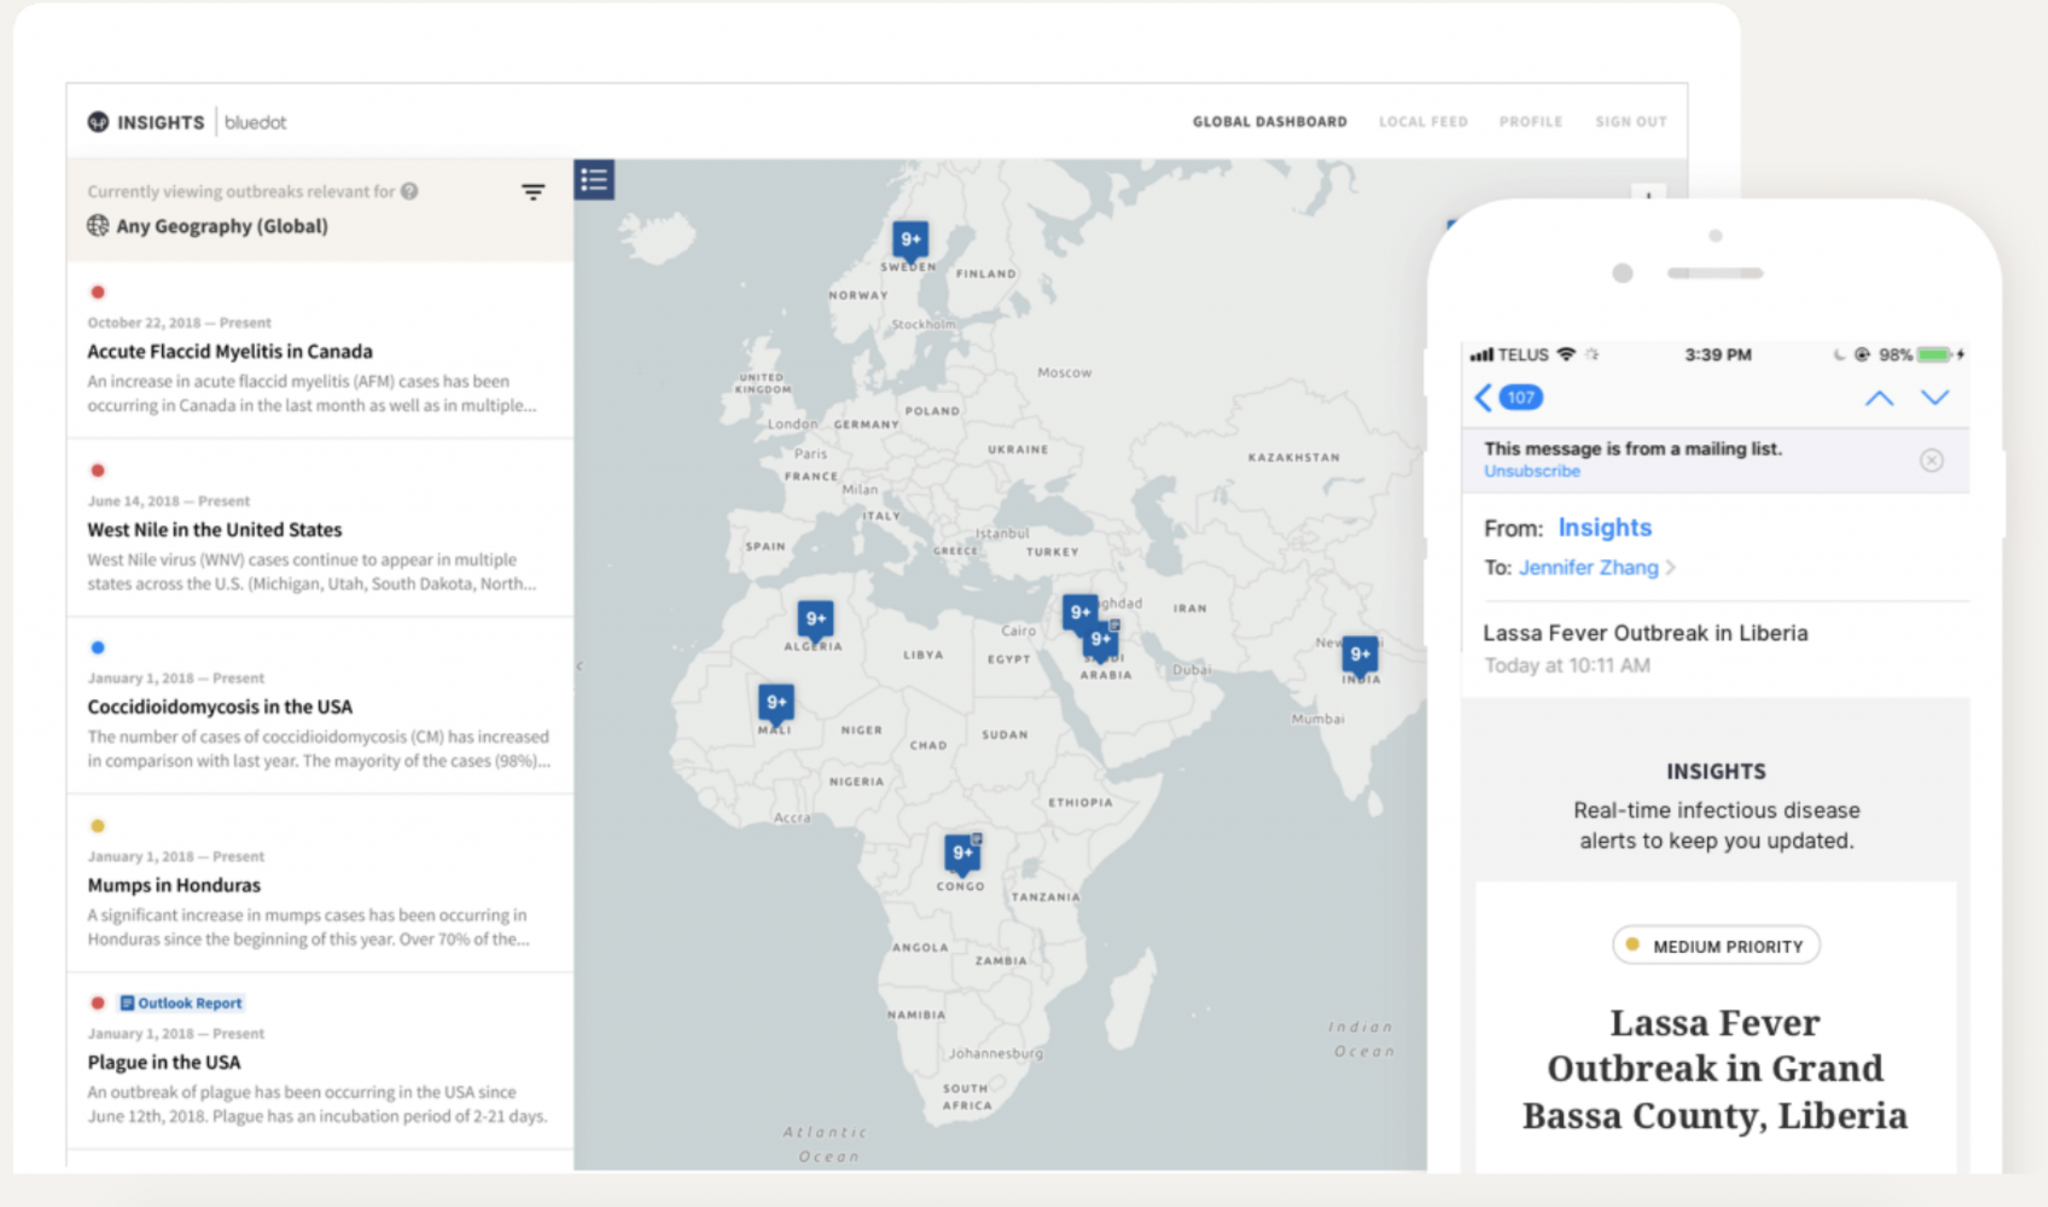The image size is (2048, 1207).
Task: Dismiss the mailing list banner
Action: (x=1931, y=460)
